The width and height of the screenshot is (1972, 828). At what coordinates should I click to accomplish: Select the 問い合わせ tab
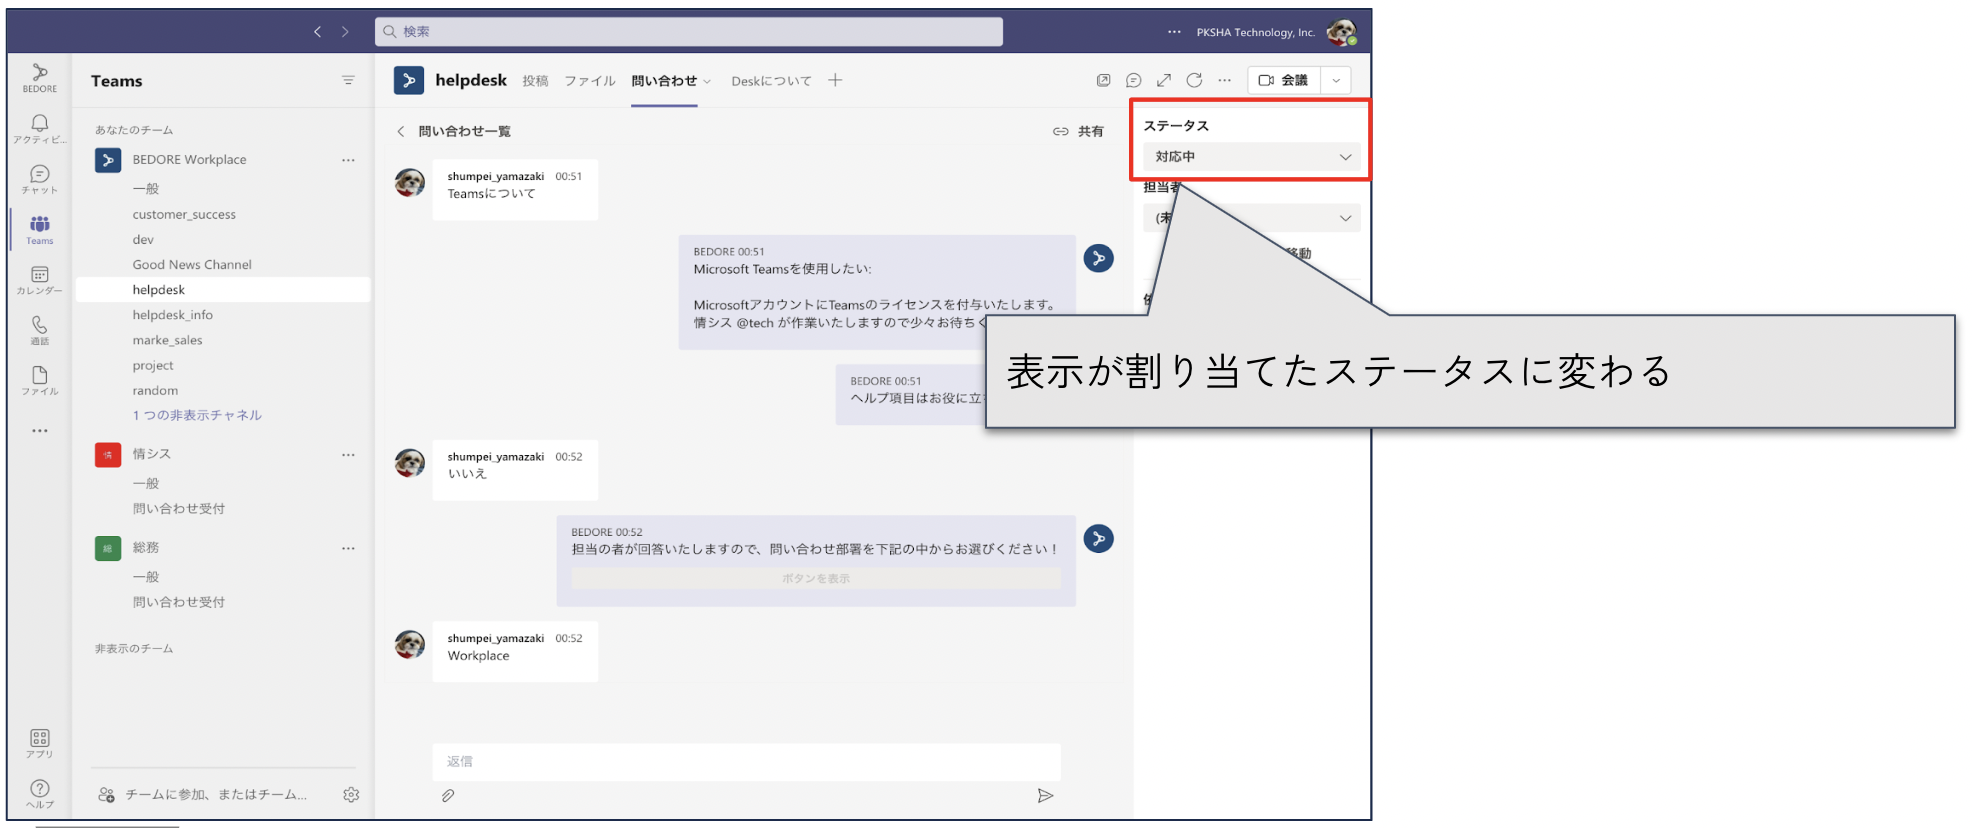pos(664,81)
